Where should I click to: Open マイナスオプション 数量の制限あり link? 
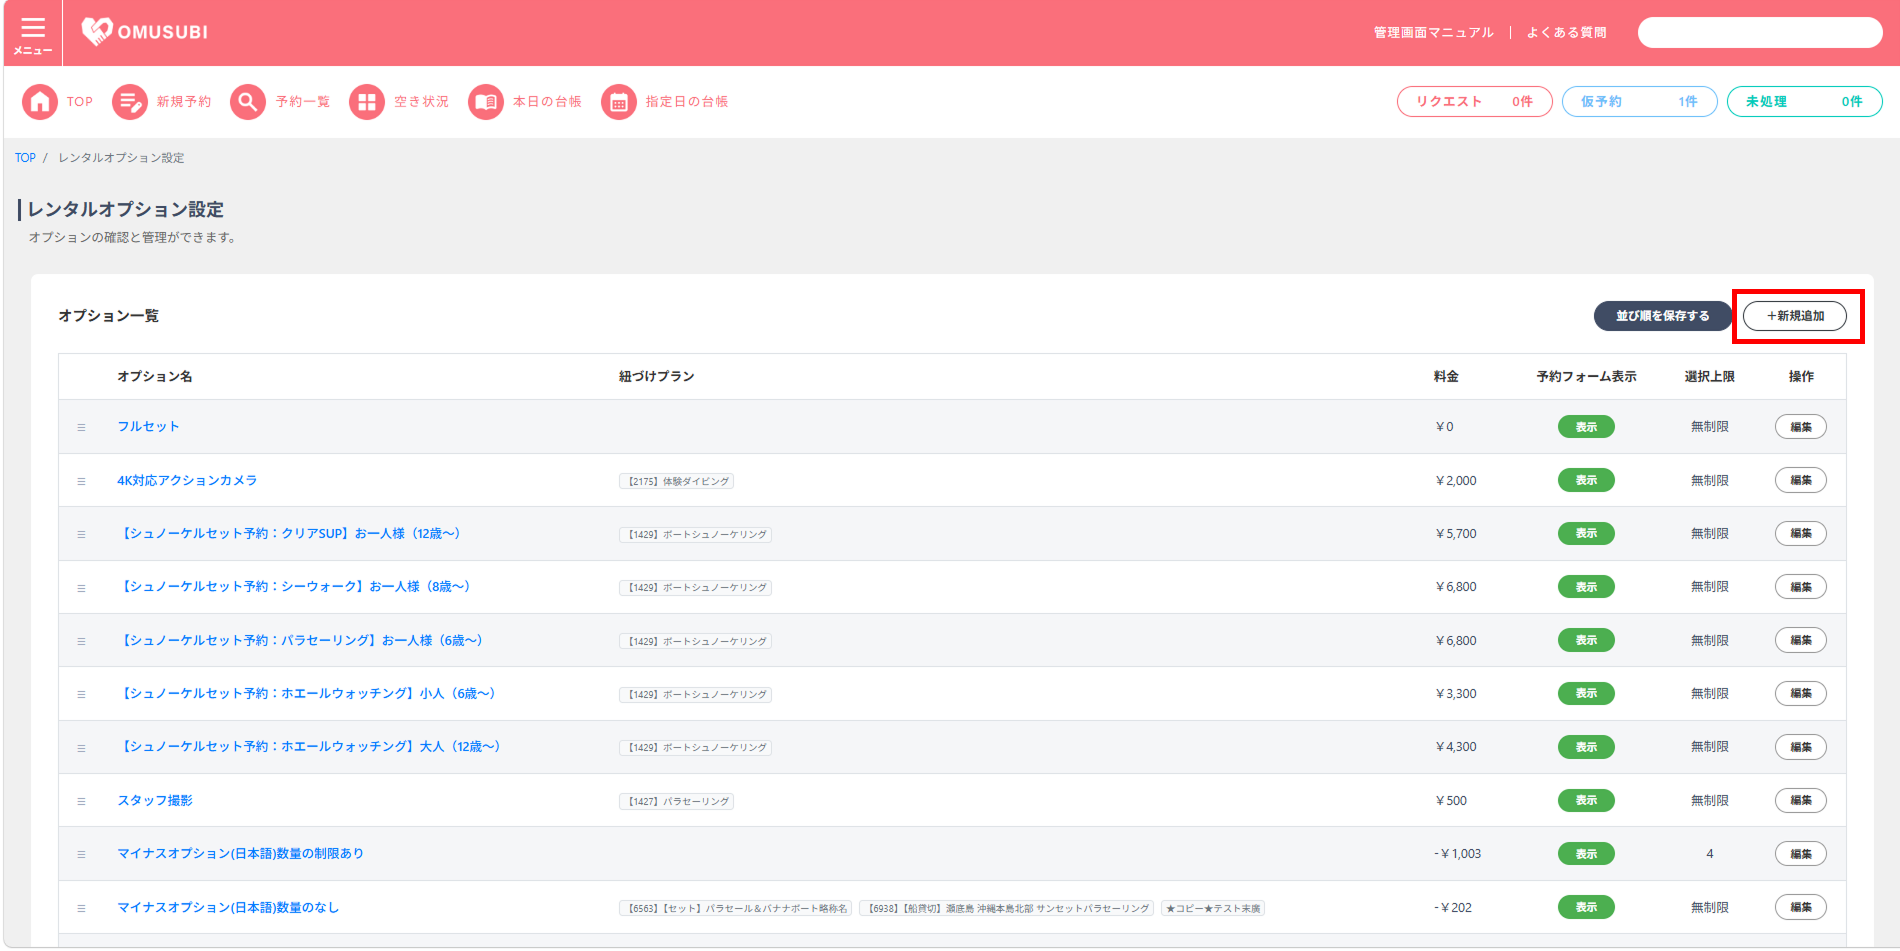pos(240,854)
